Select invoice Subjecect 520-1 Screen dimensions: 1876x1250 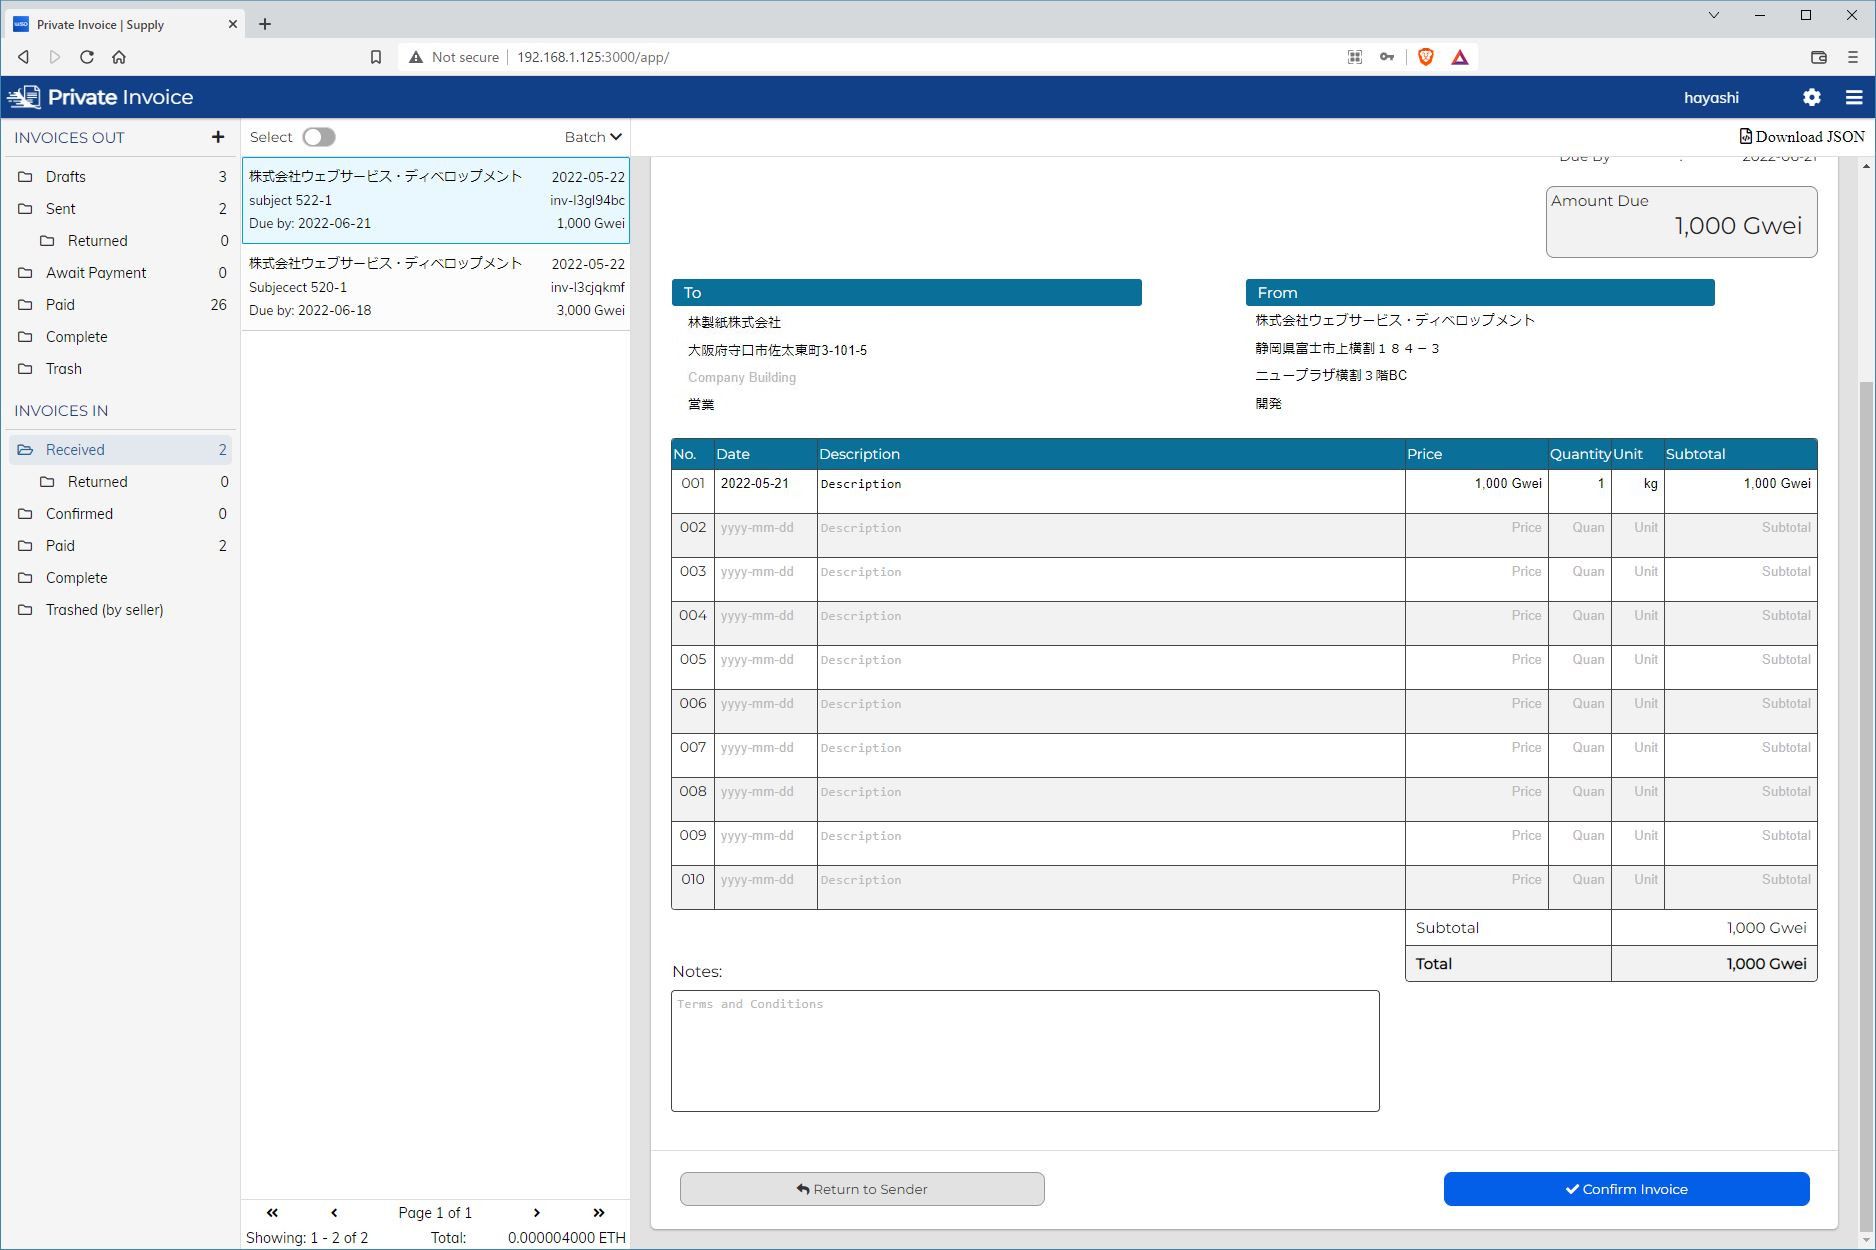pyautogui.click(x=436, y=287)
